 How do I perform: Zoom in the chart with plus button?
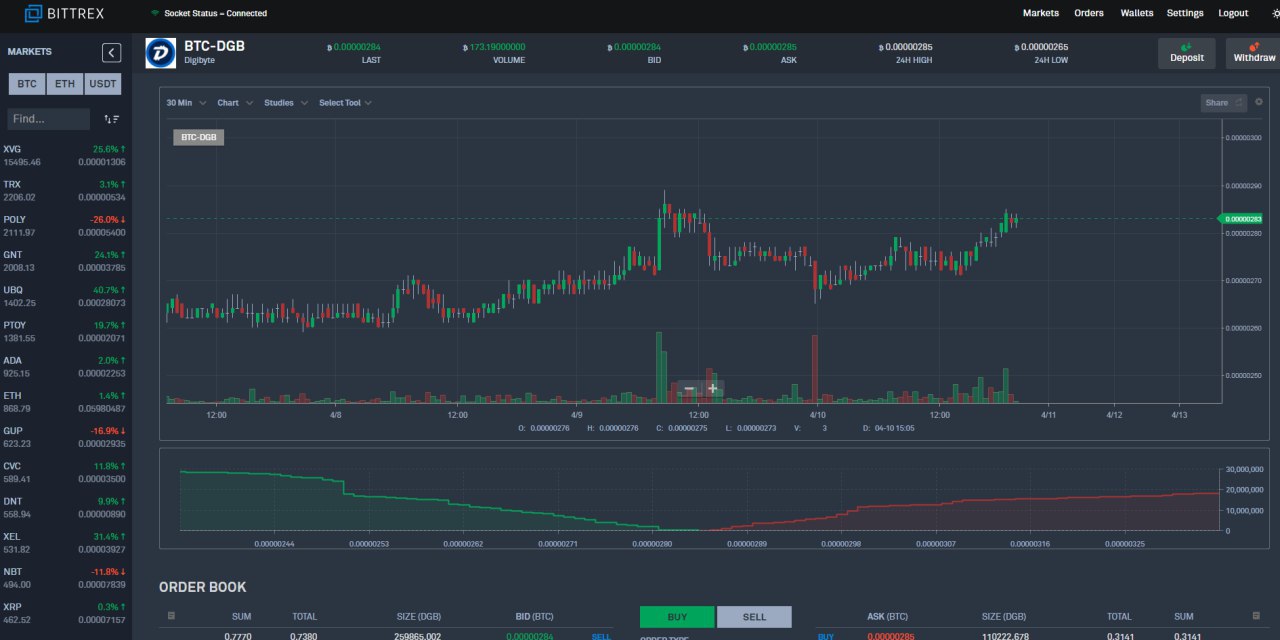pyautogui.click(x=713, y=389)
